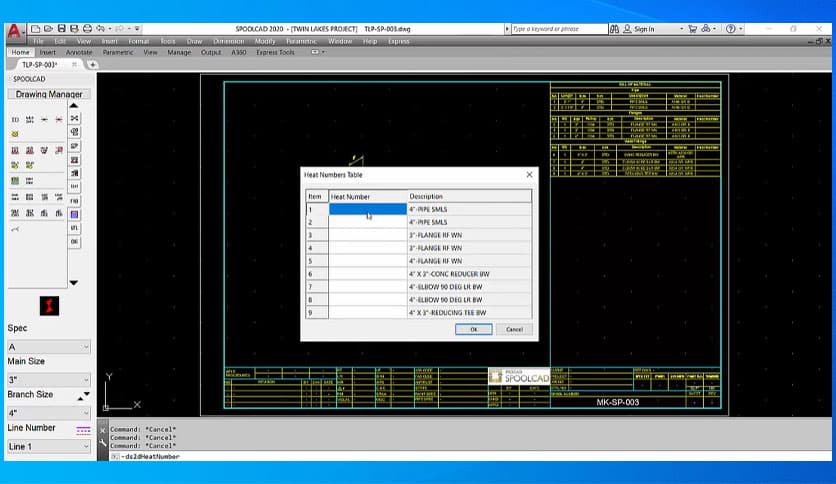This screenshot has height=484, width=836.
Task: Close the Heat Numbers Table dialog
Action: click(x=529, y=175)
